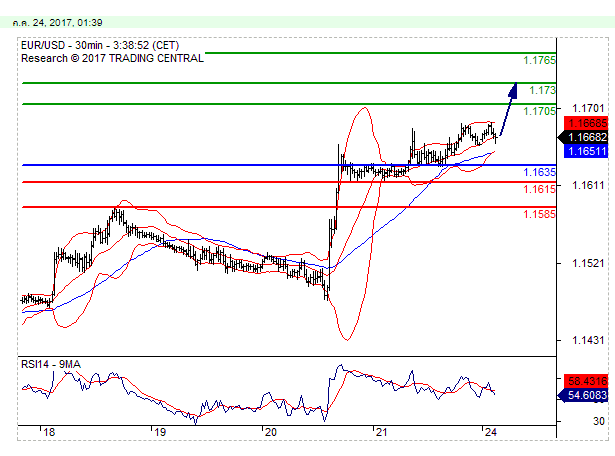Click the red support label 1.1585
Image resolution: width=615 pixels, height=456 pixels.
click(539, 214)
